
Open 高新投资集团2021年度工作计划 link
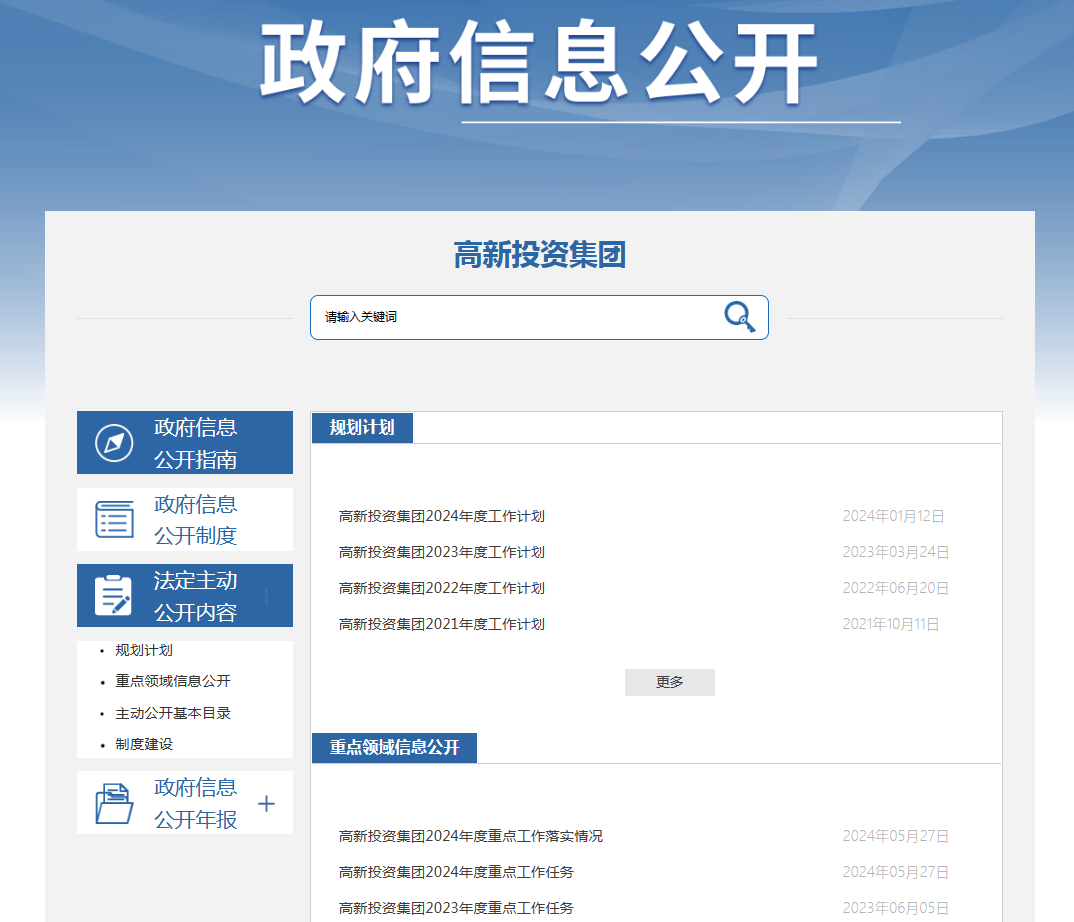click(x=442, y=624)
